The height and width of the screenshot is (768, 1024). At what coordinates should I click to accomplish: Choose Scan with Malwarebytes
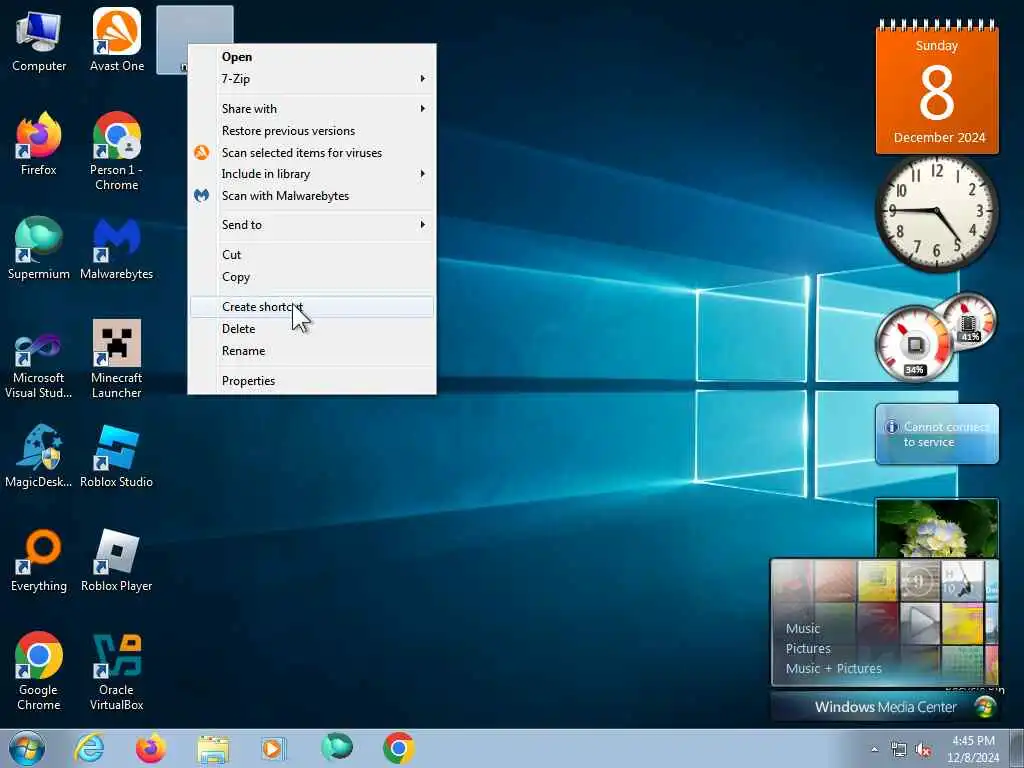312,195
